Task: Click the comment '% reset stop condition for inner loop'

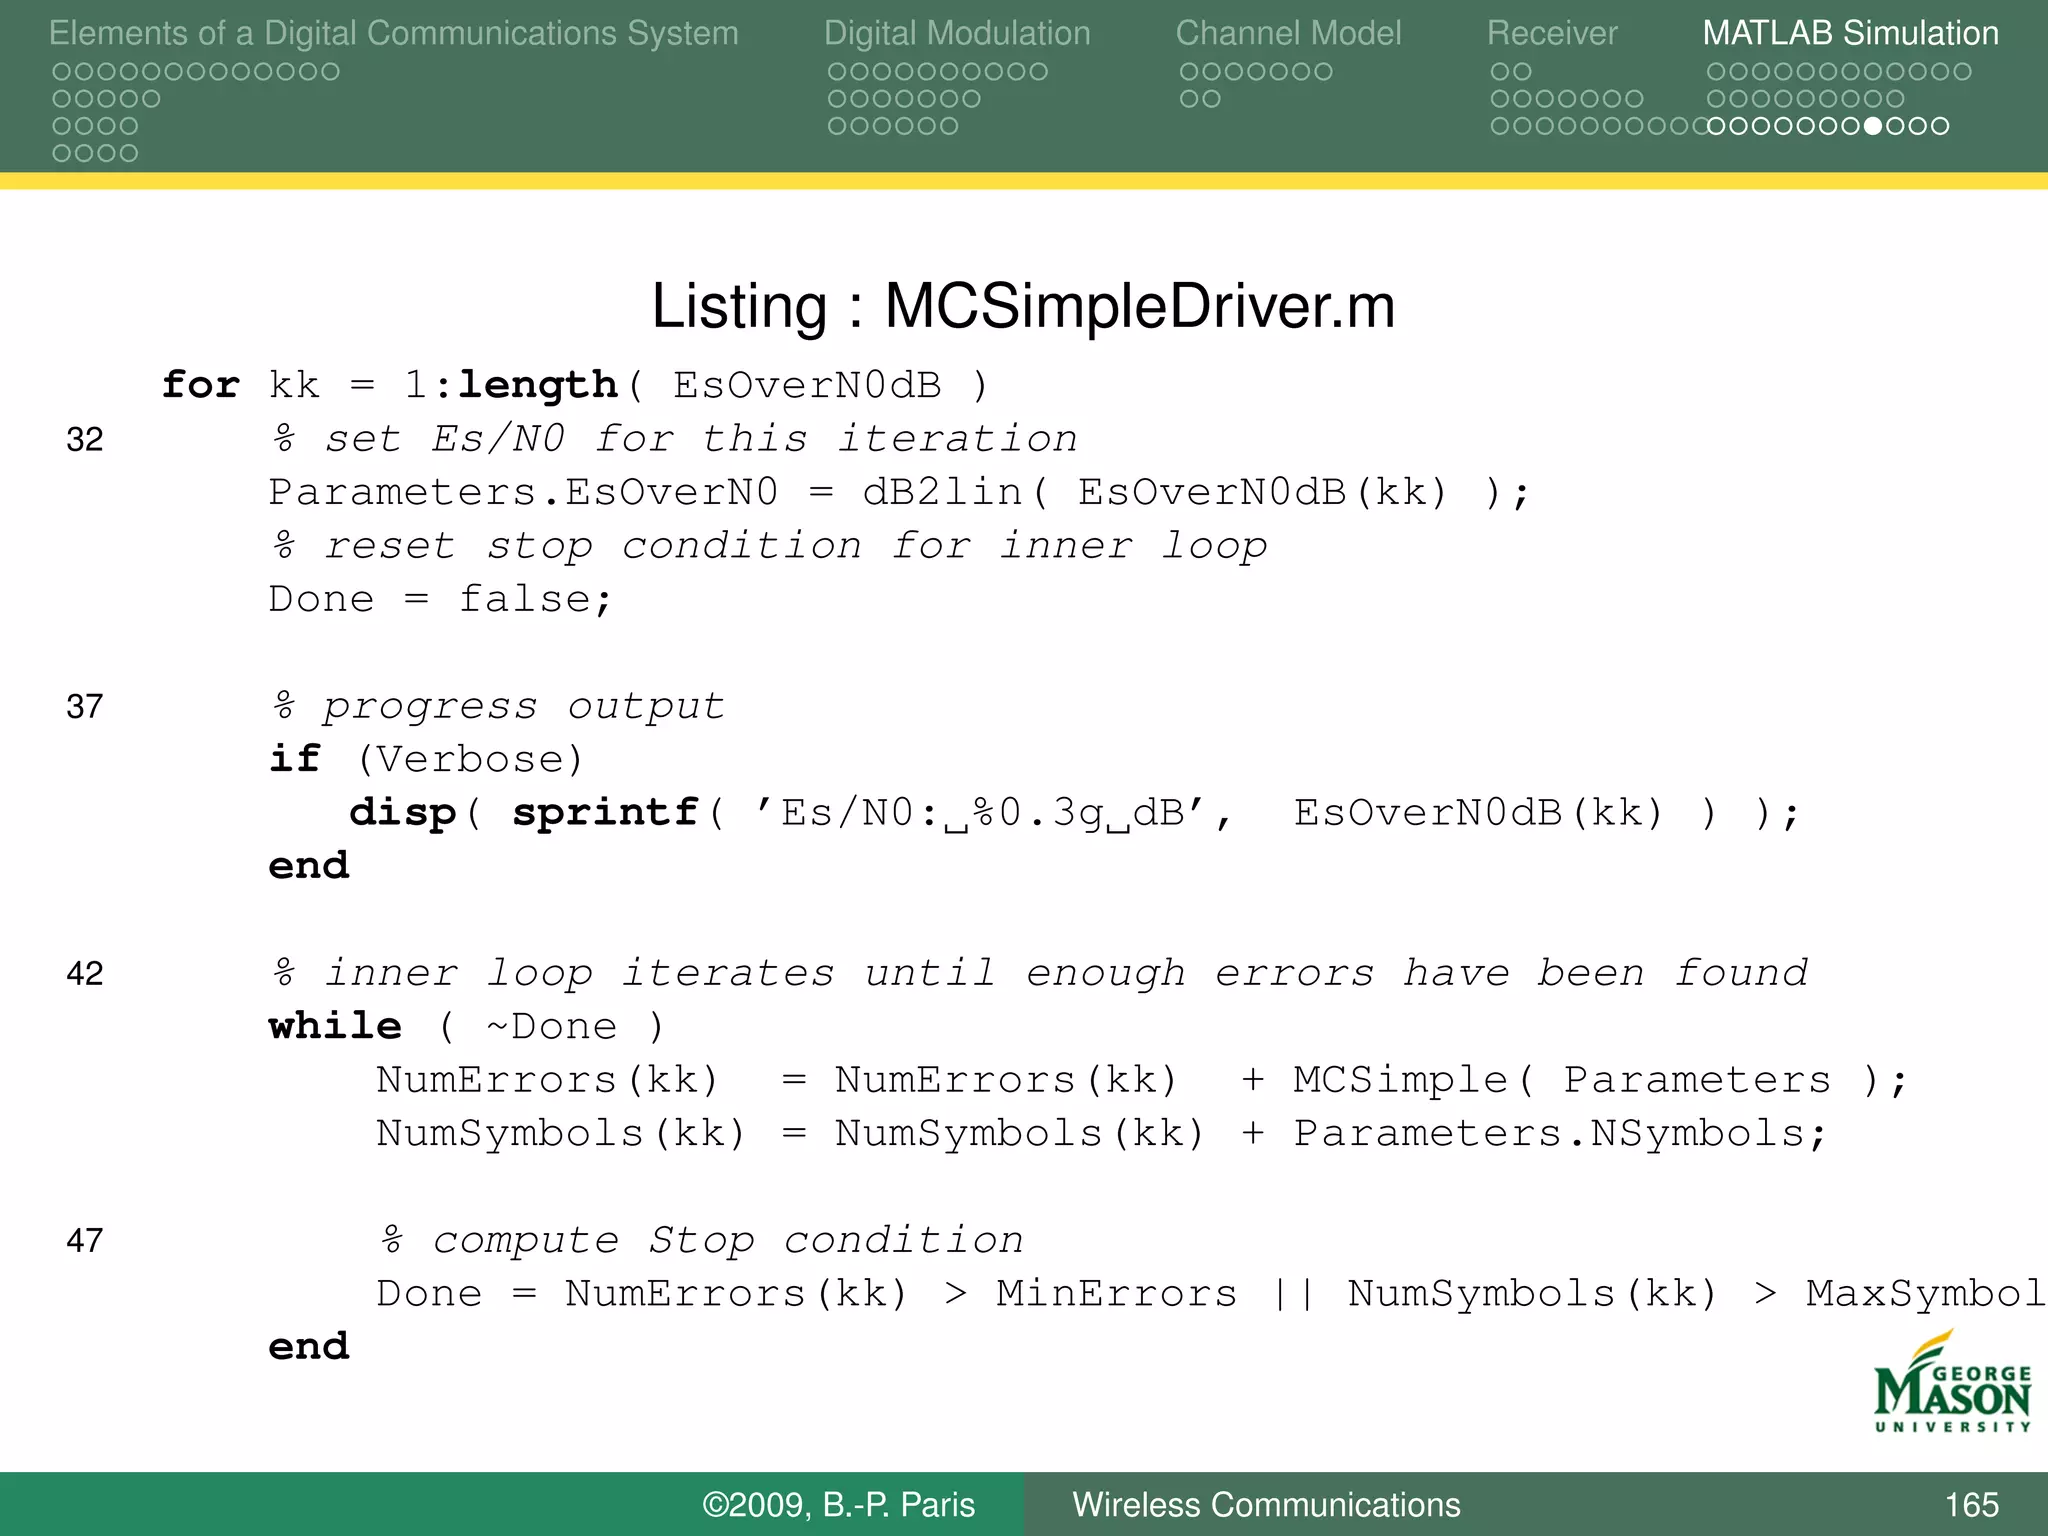Action: tap(769, 546)
